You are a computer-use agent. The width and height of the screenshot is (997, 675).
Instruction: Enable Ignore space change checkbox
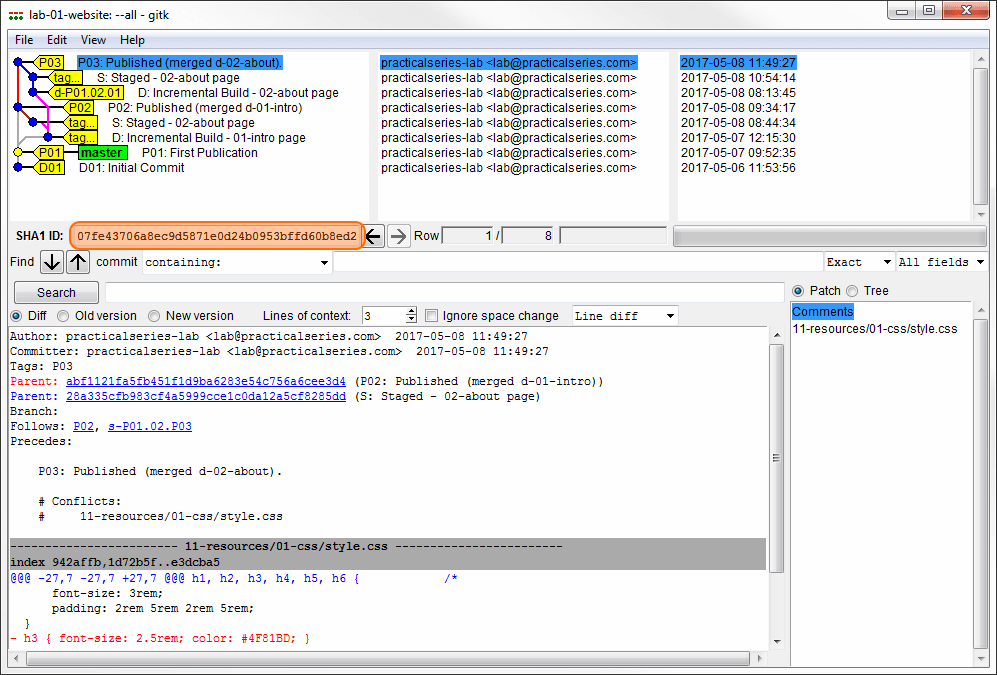432,316
